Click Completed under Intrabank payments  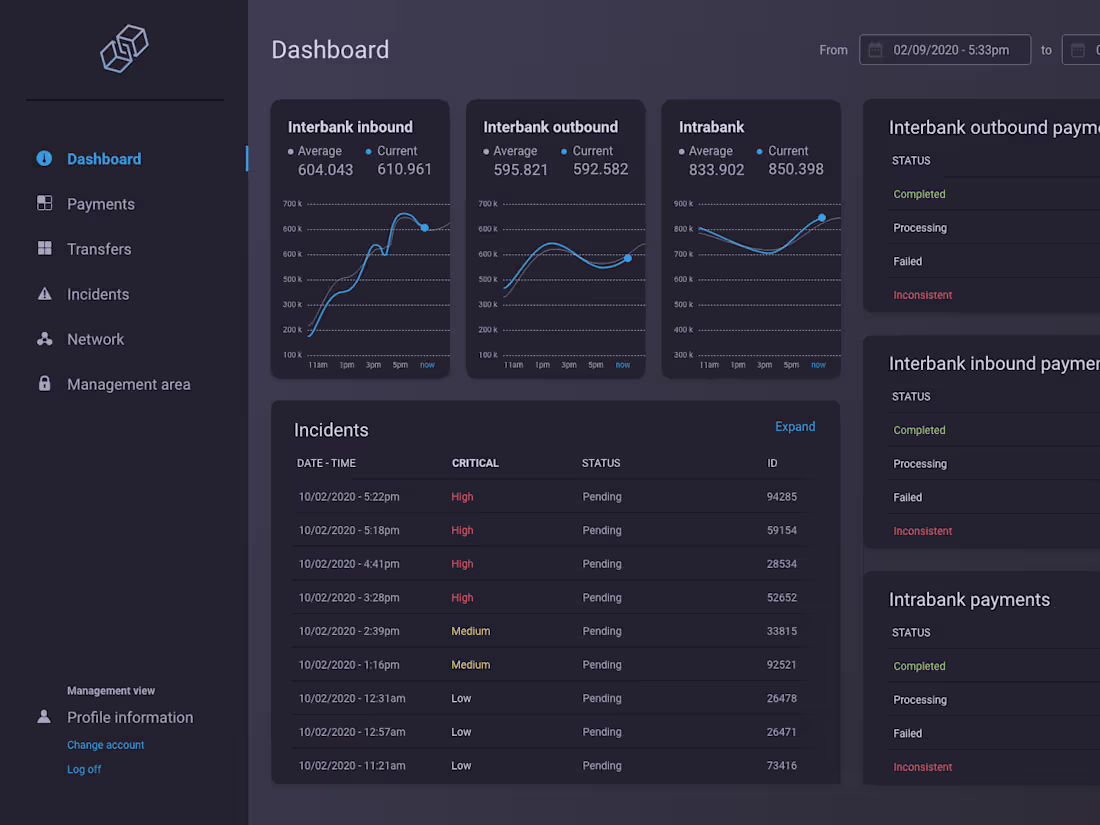click(919, 666)
